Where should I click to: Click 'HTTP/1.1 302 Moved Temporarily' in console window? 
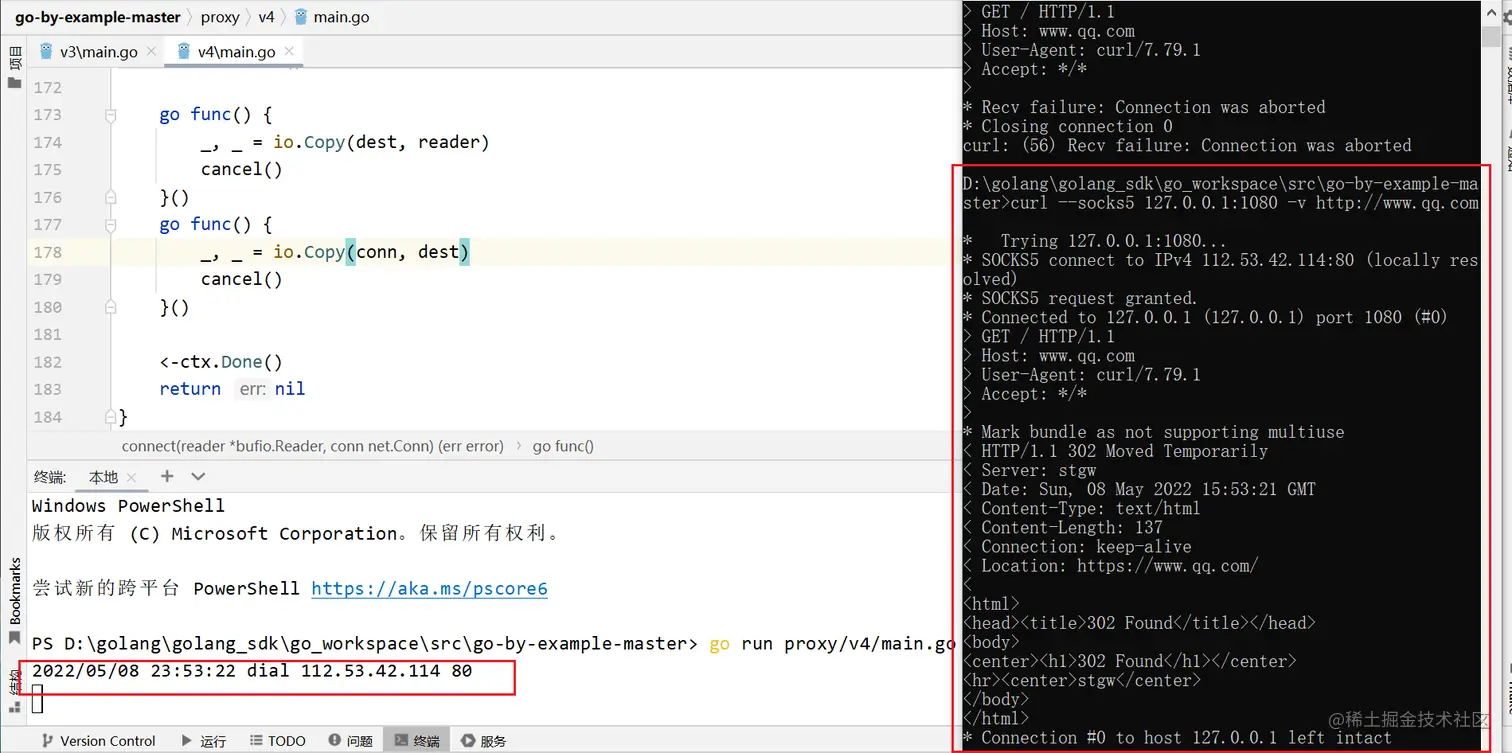[1124, 451]
